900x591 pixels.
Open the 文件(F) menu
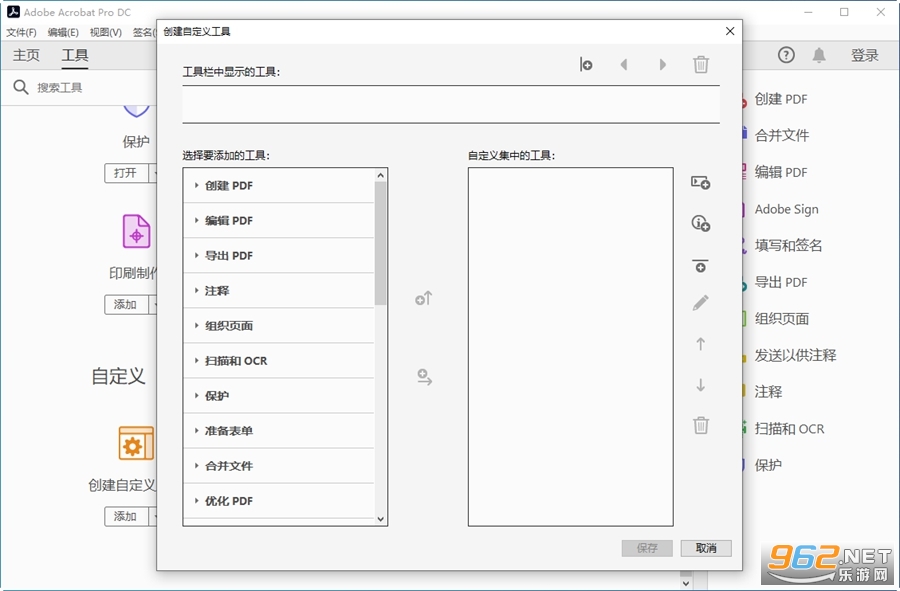coord(21,32)
